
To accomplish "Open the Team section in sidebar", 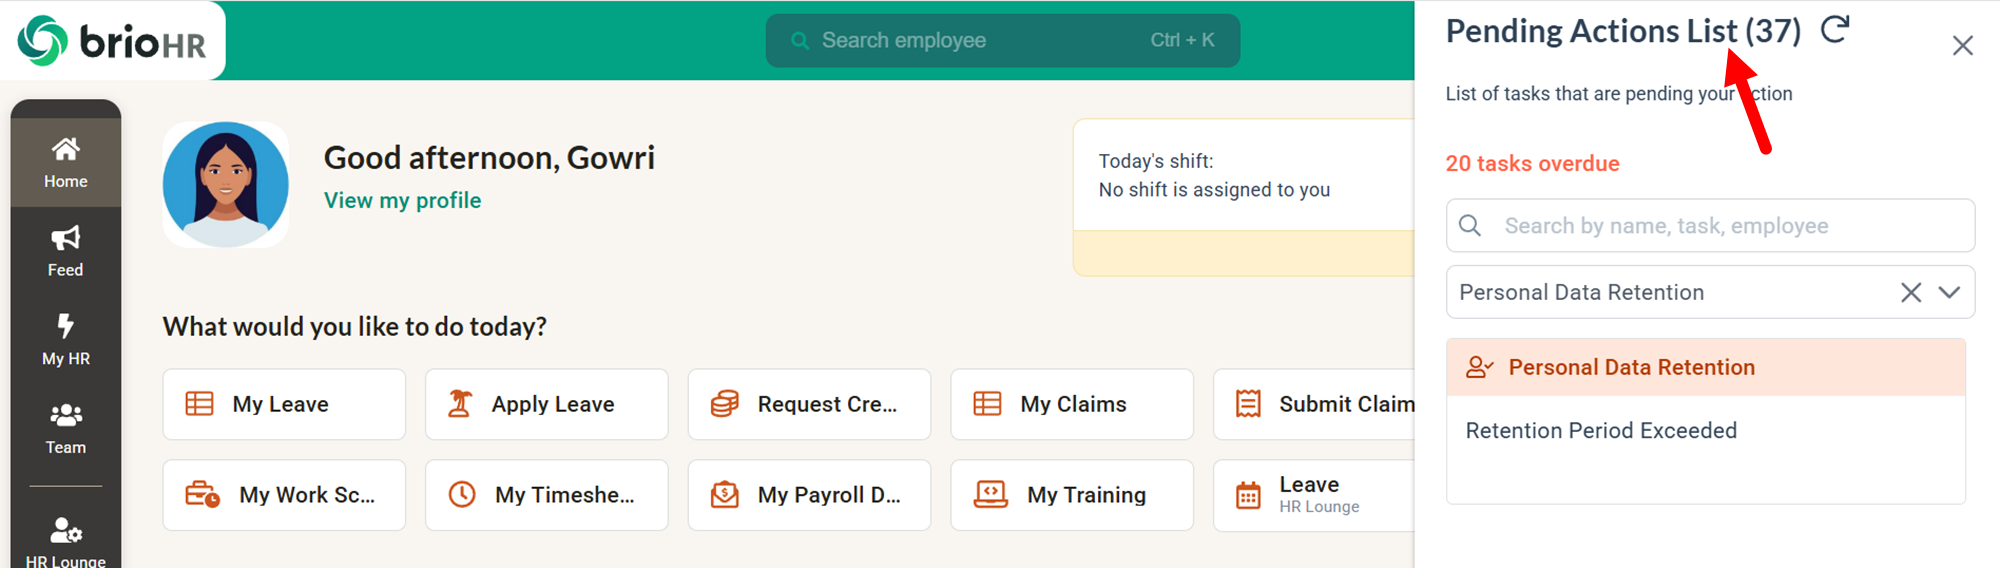I will pyautogui.click(x=66, y=428).
